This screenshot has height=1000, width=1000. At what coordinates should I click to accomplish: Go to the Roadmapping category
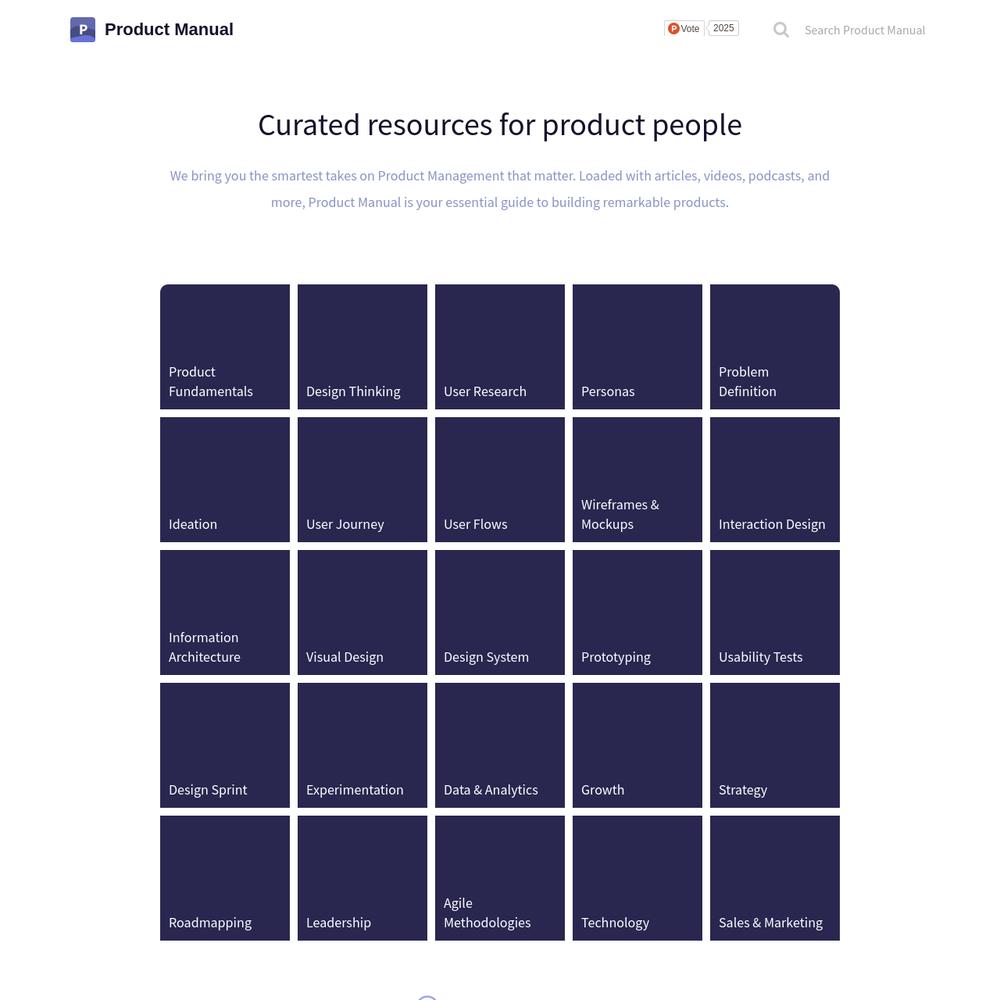pos(224,878)
